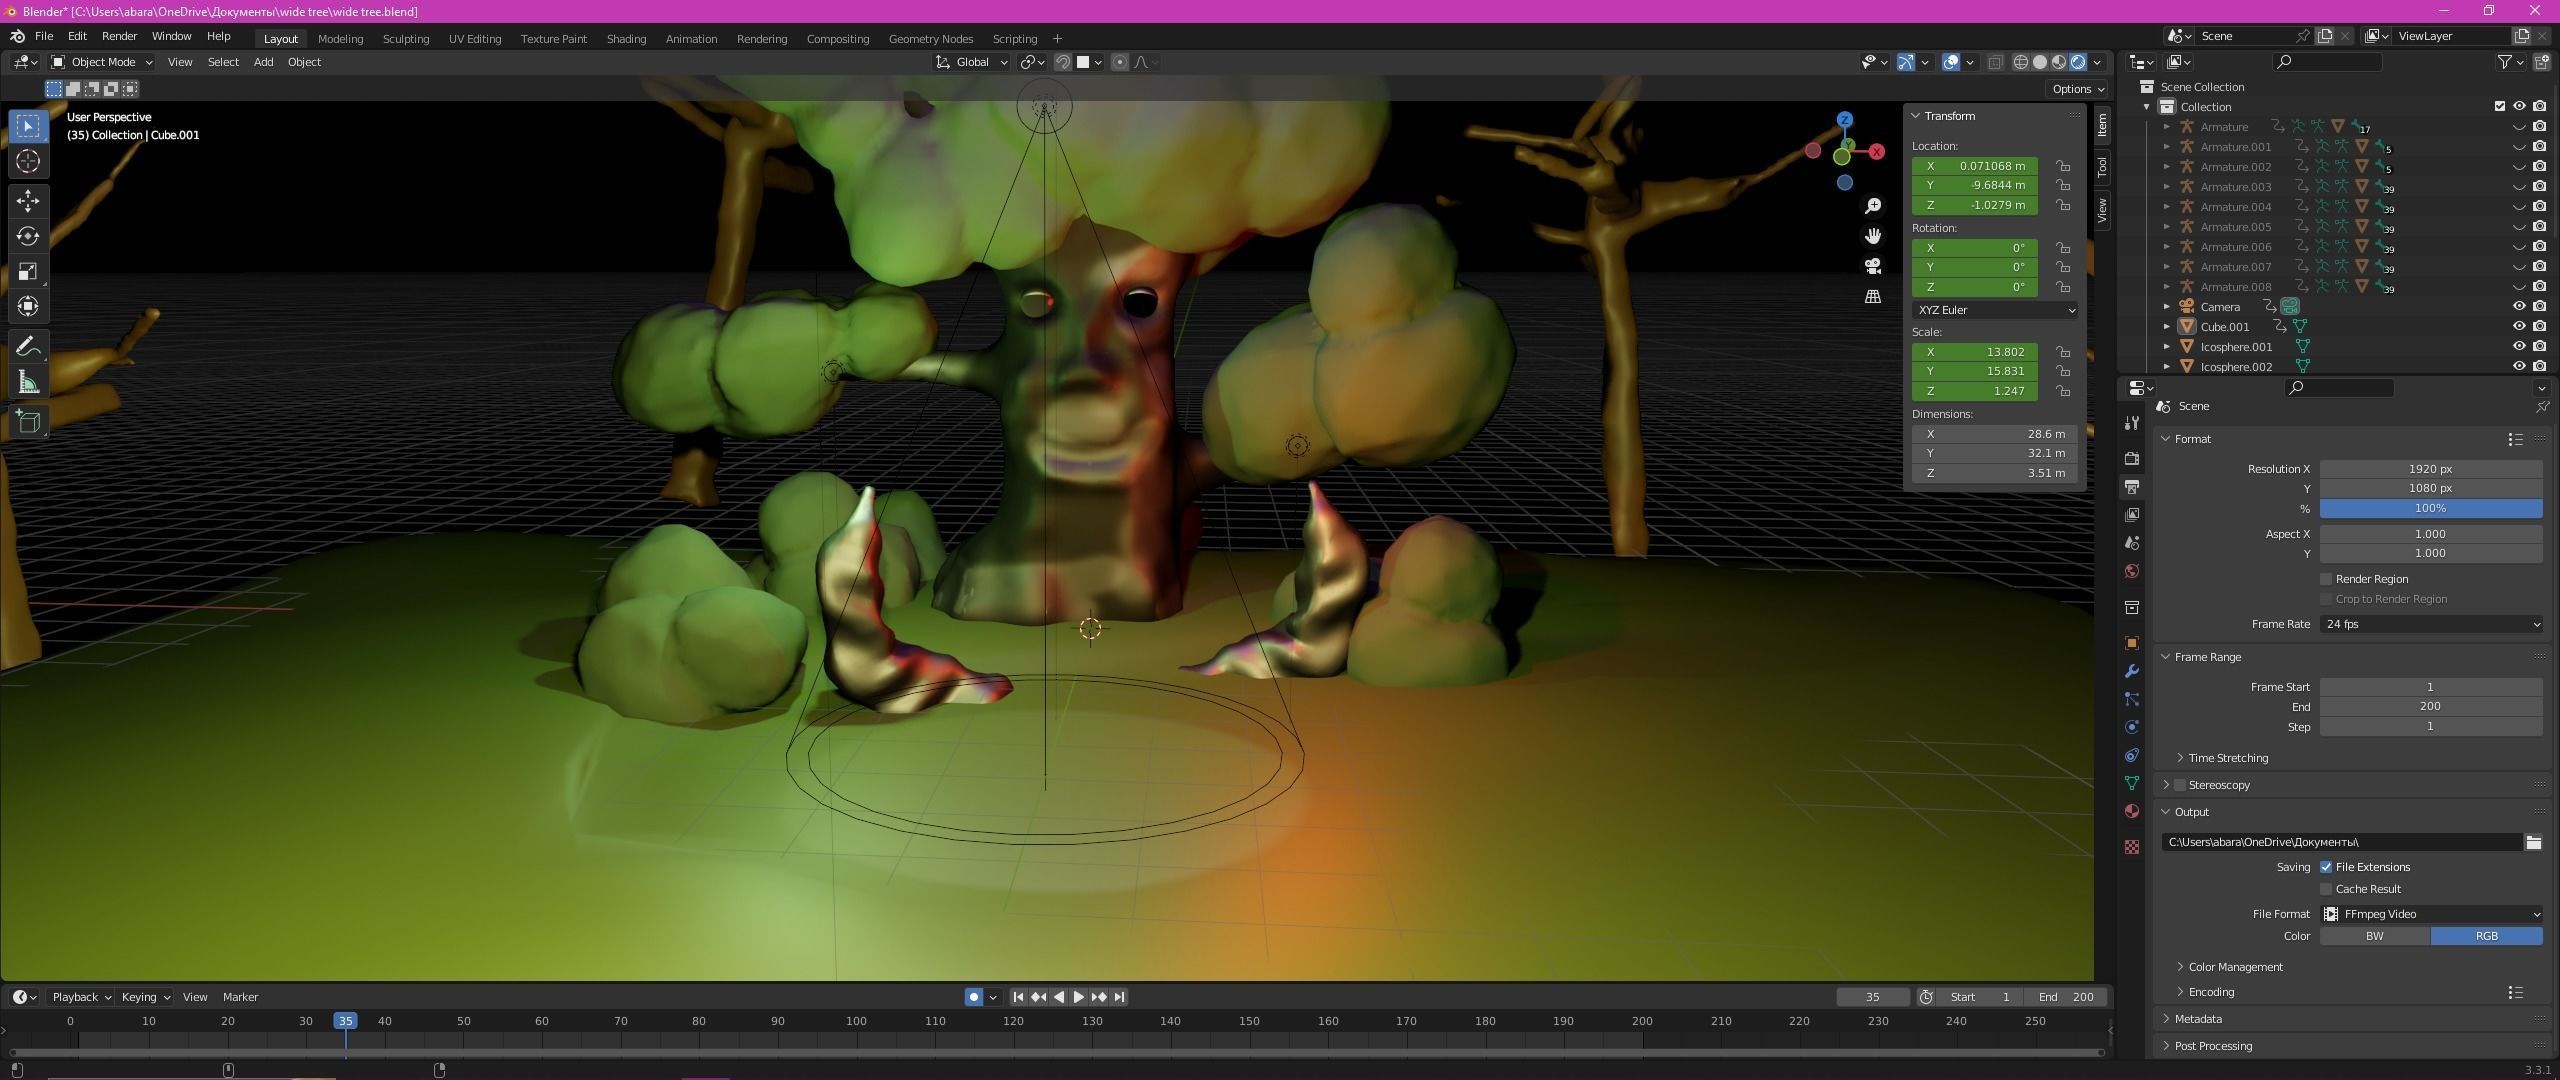Switch to the Sculpting workspace tab
This screenshot has height=1080, width=2560.
coord(405,39)
